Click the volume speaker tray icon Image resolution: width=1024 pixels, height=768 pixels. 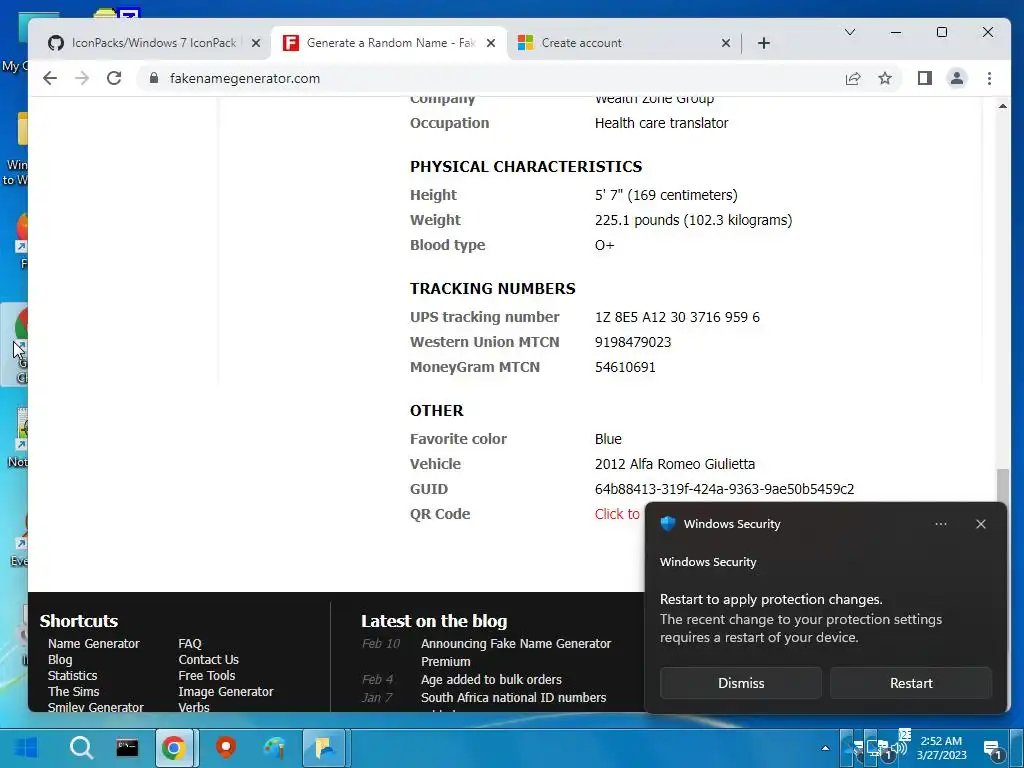[901, 747]
